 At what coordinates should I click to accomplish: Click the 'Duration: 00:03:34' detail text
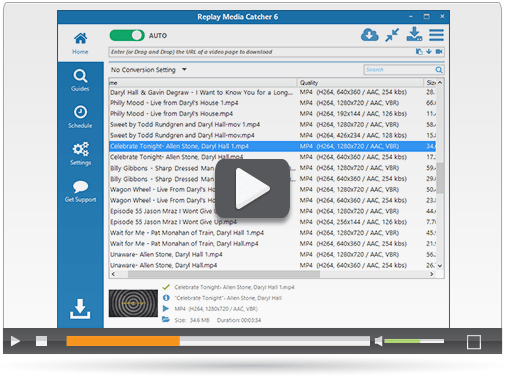239,320
